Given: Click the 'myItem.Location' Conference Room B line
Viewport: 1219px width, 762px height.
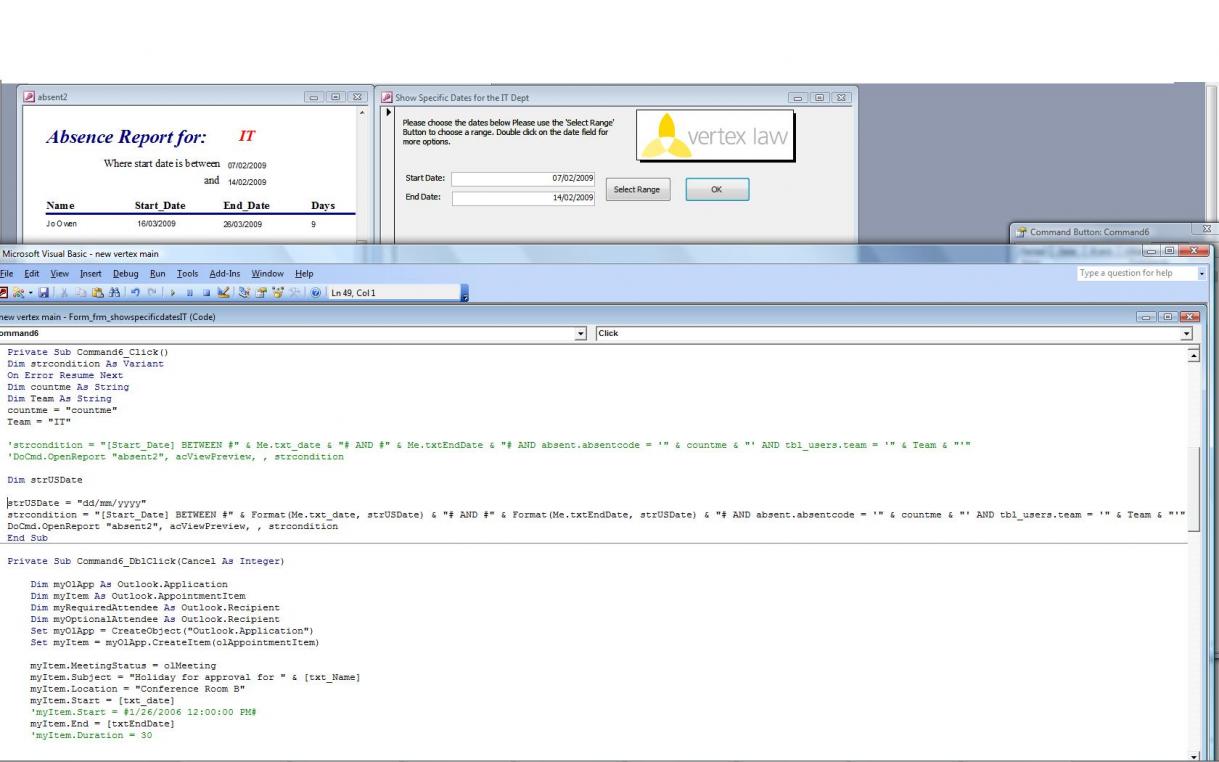Looking at the screenshot, I should [138, 688].
